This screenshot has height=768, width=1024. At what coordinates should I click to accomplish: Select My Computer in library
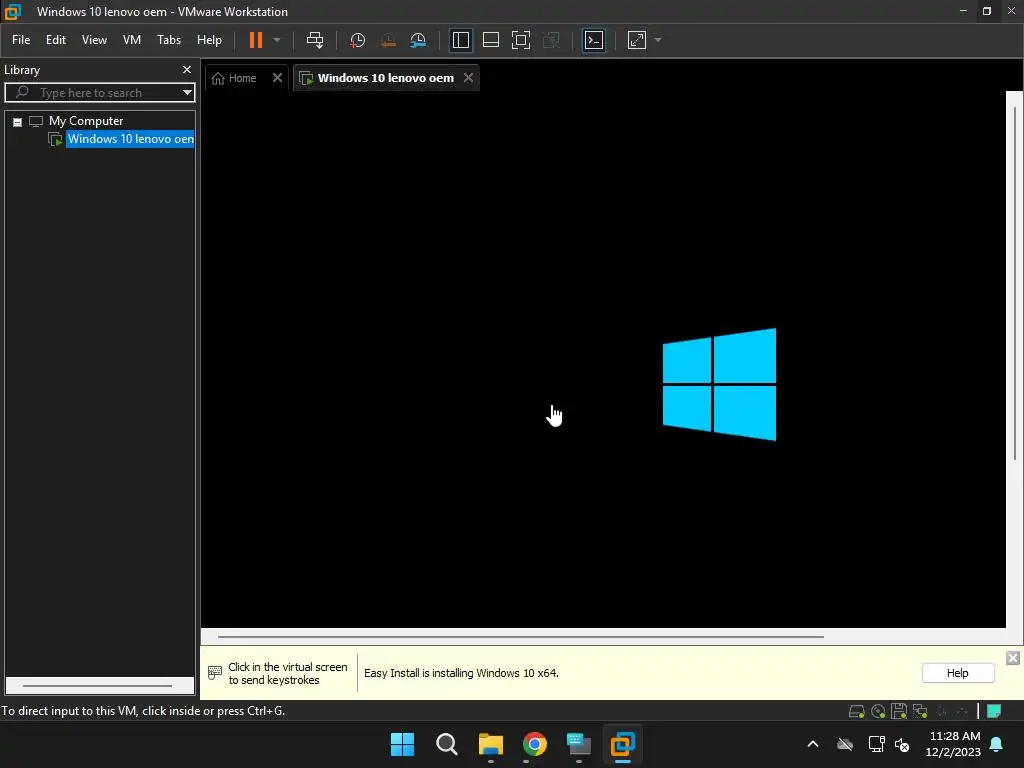pos(86,121)
